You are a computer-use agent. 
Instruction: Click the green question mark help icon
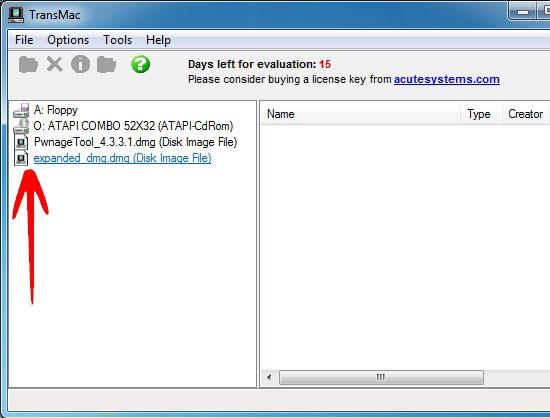140,65
